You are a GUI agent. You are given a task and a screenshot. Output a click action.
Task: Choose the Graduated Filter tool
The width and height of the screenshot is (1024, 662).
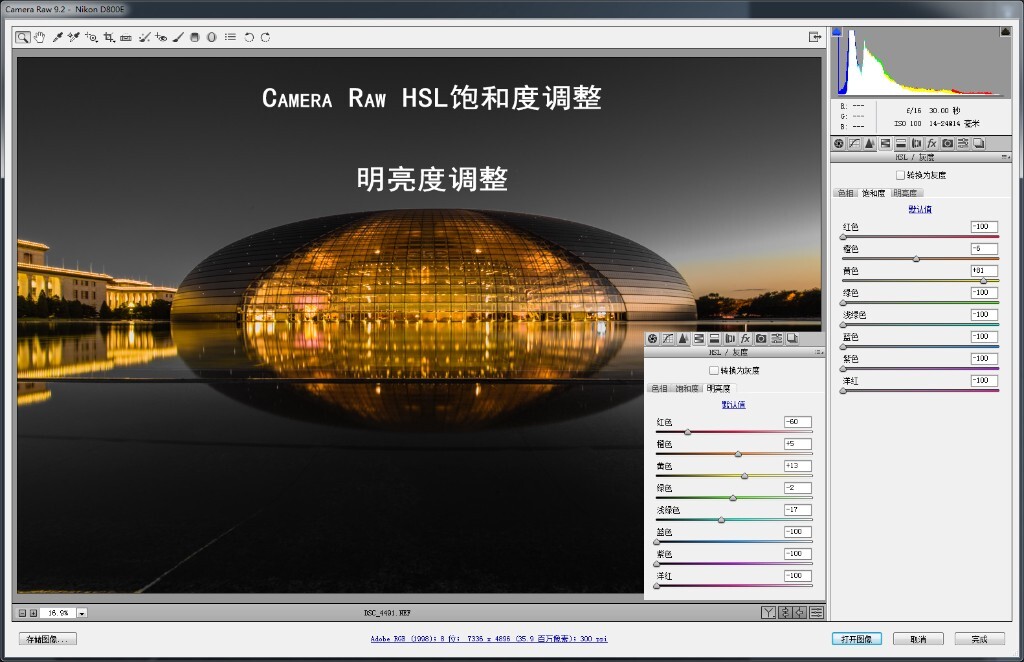click(195, 37)
